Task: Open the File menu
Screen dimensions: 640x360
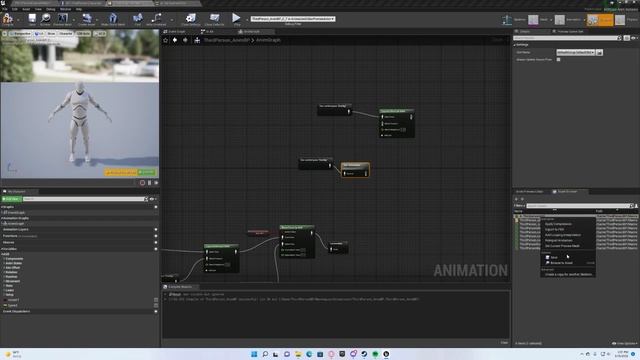Action: point(5,9)
